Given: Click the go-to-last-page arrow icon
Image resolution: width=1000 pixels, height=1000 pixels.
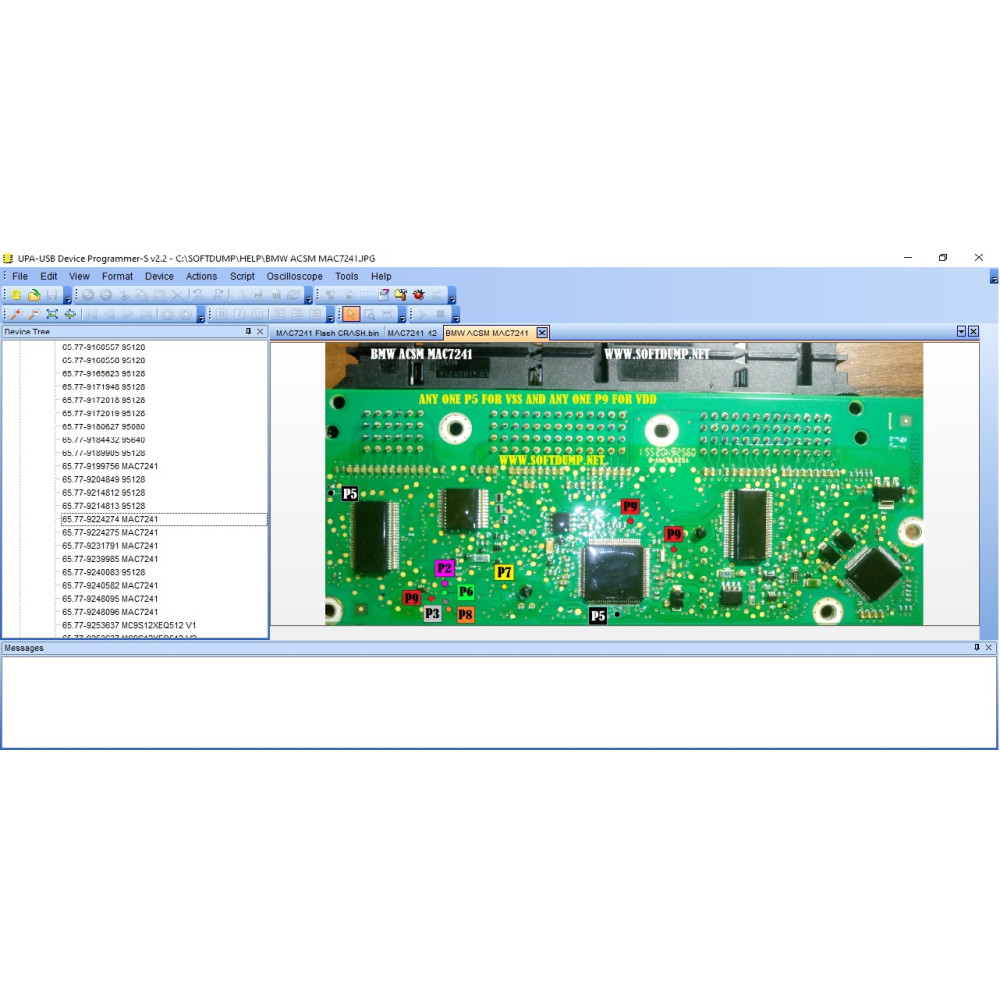Looking at the screenshot, I should click(x=146, y=314).
